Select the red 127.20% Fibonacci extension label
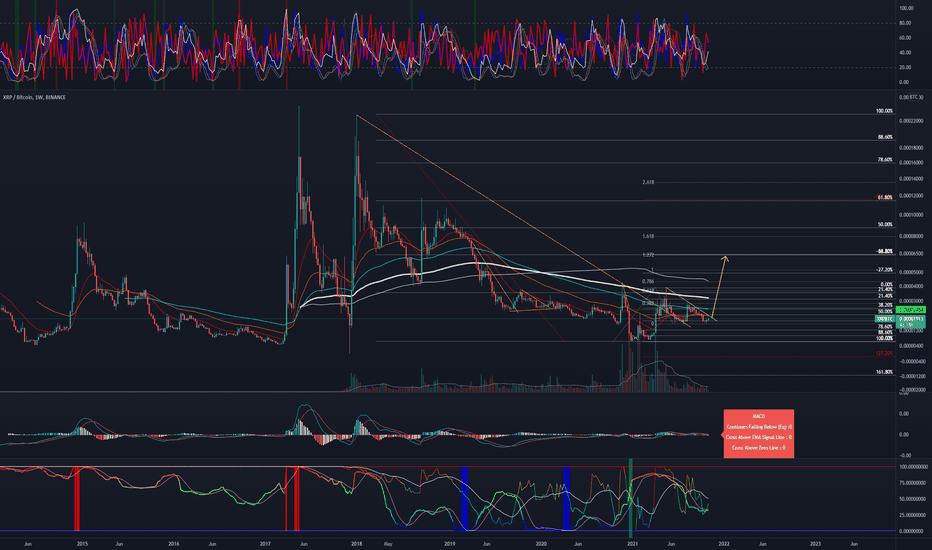The image size is (932, 550). click(884, 353)
